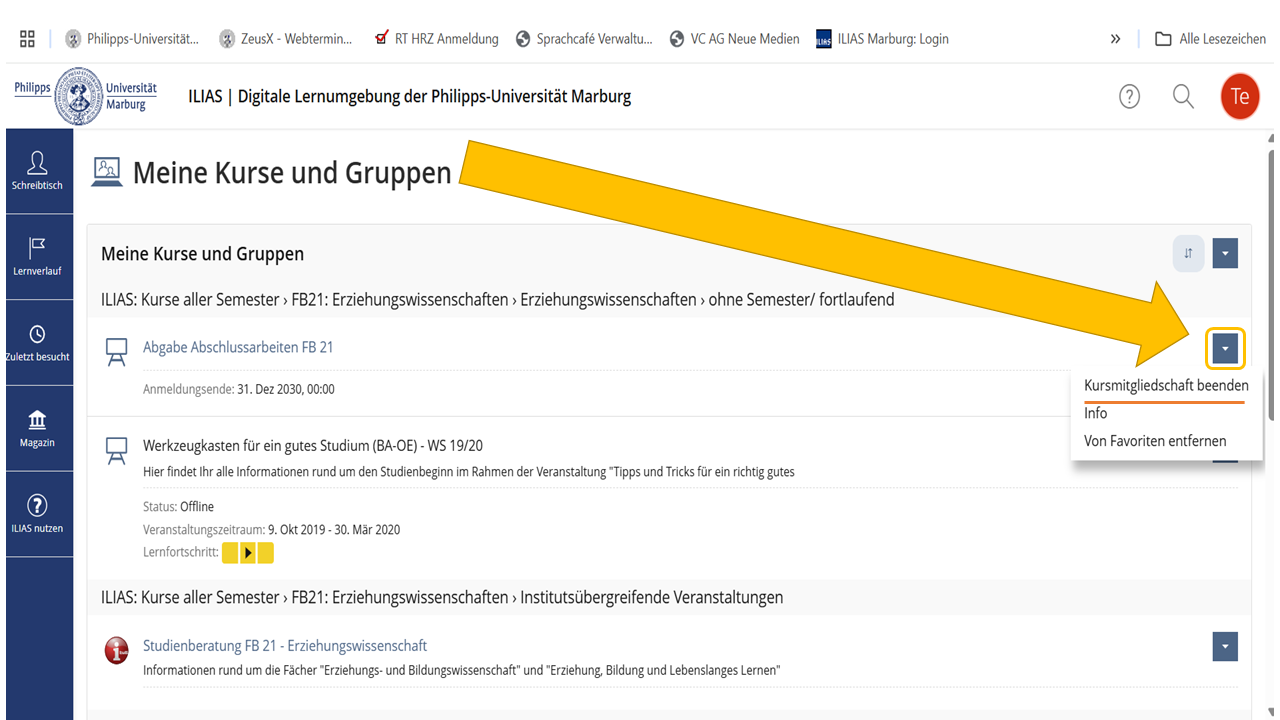Image resolution: width=1280 pixels, height=720 pixels.
Task: Open course 'Abgabe Abschlussarbeiten FB 21'
Action: [238, 347]
